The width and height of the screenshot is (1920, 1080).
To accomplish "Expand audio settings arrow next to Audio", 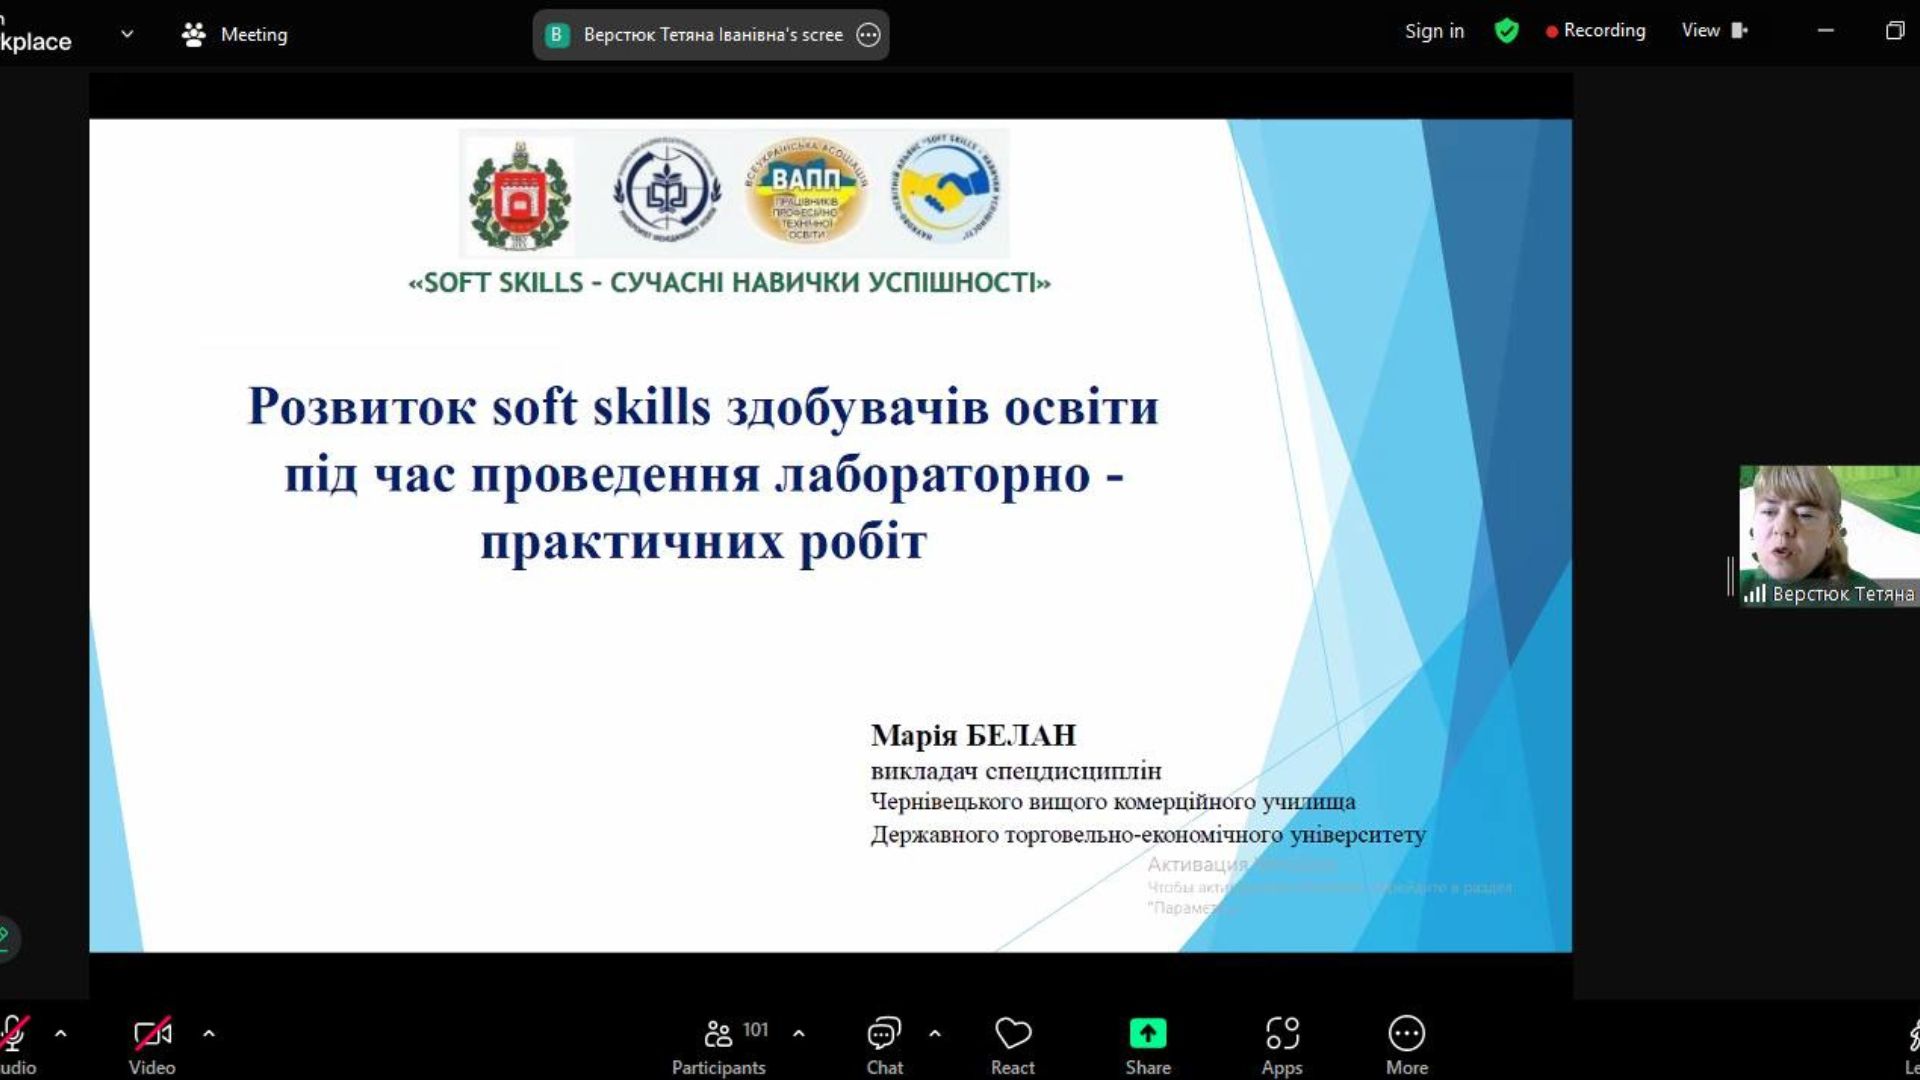I will point(61,1033).
